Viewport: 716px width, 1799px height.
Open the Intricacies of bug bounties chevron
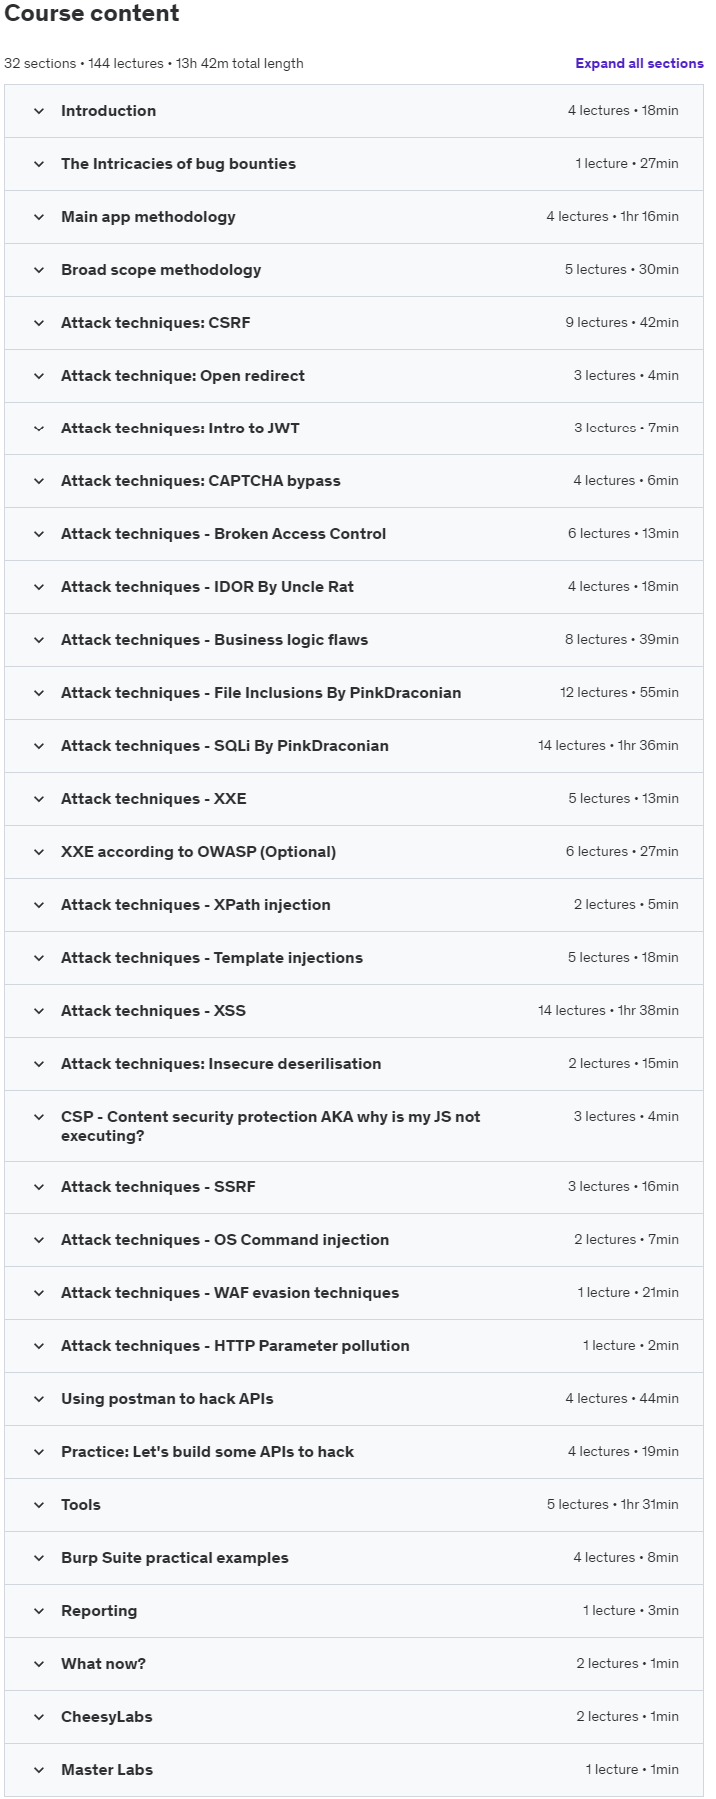[39, 164]
